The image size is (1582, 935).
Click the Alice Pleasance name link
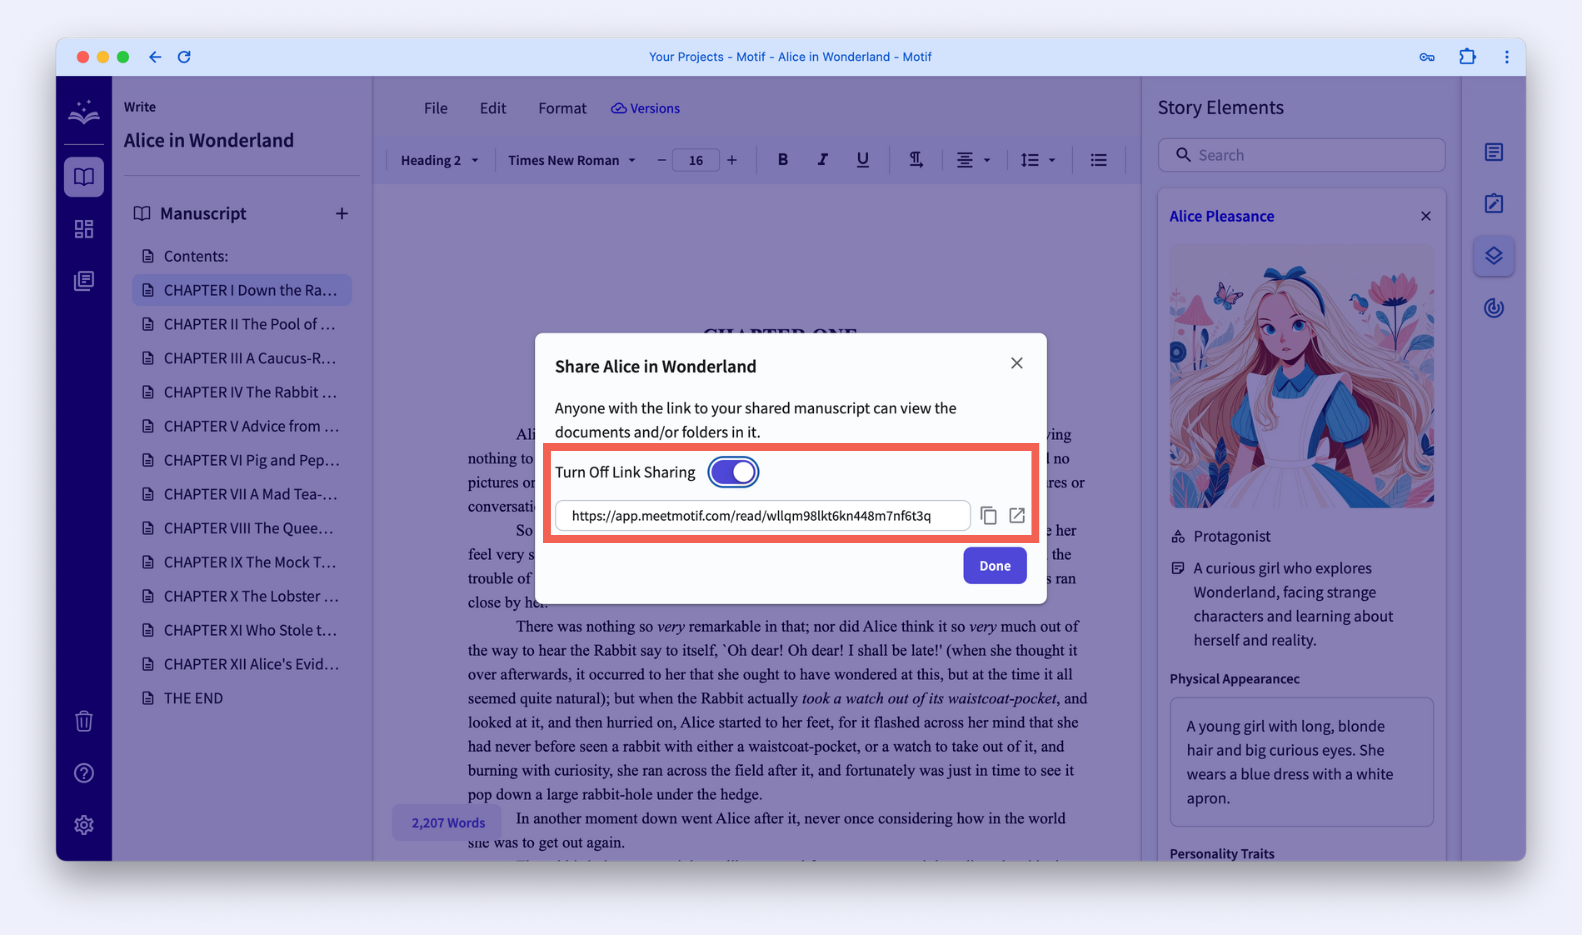[x=1222, y=216]
